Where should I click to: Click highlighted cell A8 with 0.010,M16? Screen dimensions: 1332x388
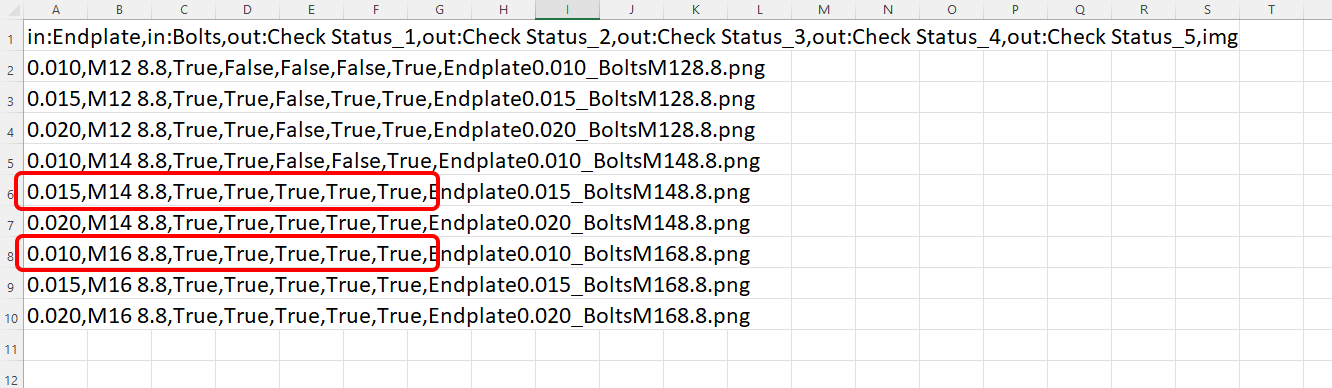55,254
